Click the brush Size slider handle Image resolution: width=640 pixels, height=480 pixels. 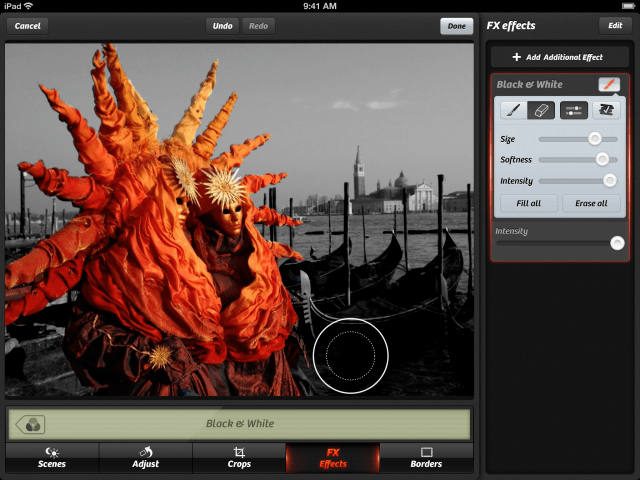point(594,139)
